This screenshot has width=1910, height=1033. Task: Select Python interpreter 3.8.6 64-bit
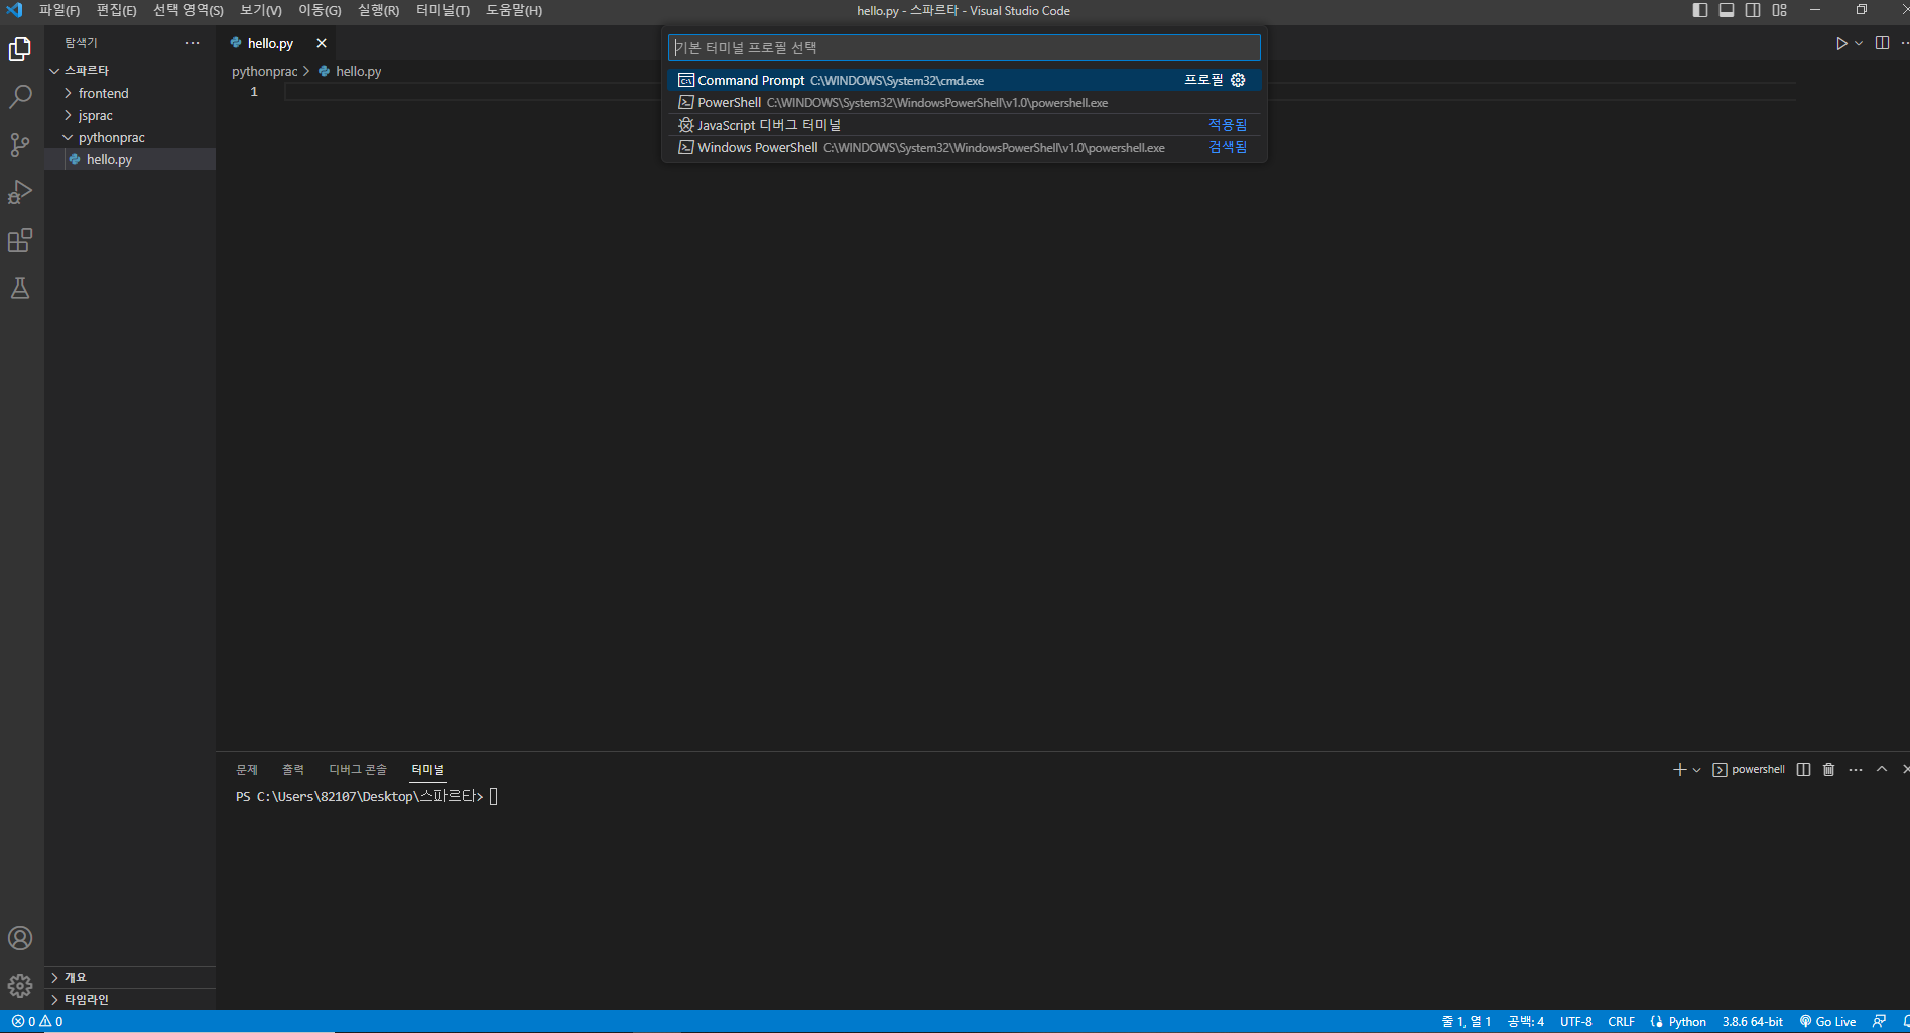tap(1752, 1022)
